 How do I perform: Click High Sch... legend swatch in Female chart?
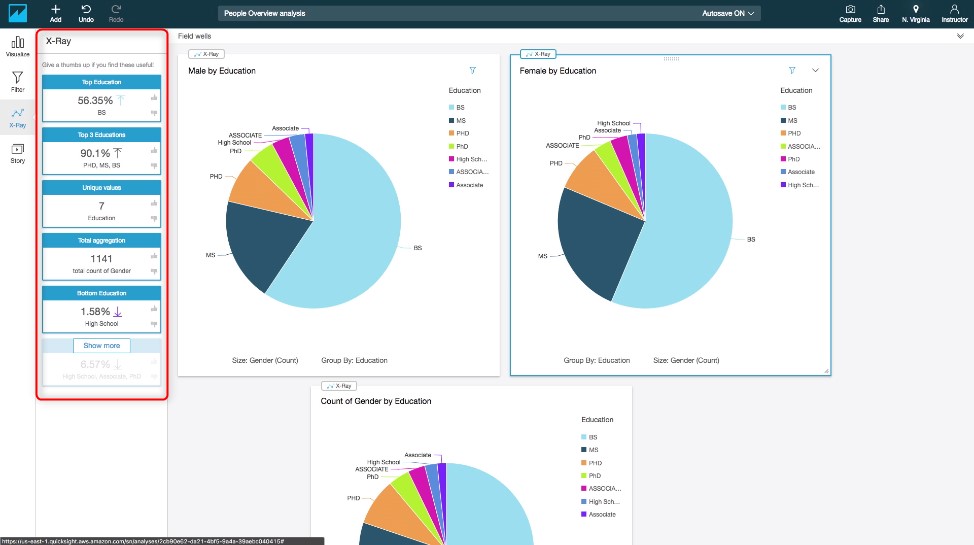[783, 185]
